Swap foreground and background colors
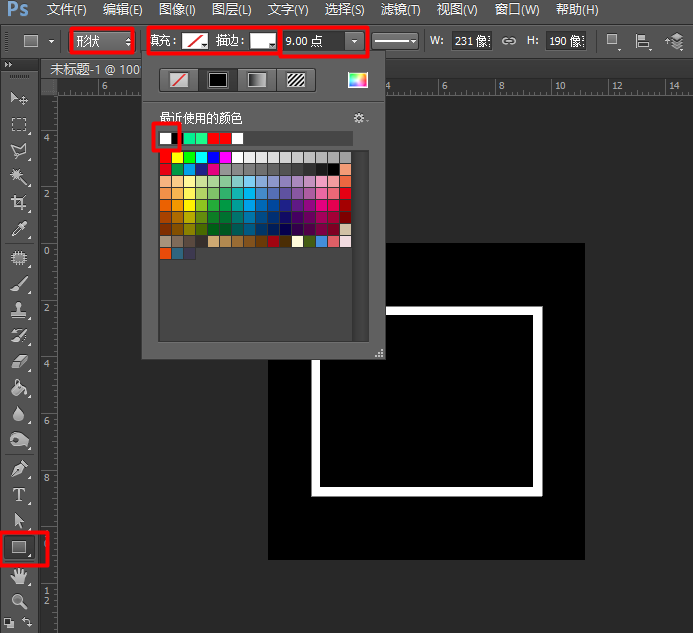The height and width of the screenshot is (633, 693). [27, 622]
